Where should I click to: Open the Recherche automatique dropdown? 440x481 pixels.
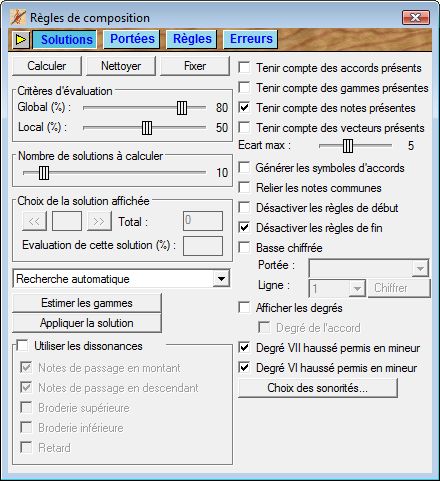(221, 279)
